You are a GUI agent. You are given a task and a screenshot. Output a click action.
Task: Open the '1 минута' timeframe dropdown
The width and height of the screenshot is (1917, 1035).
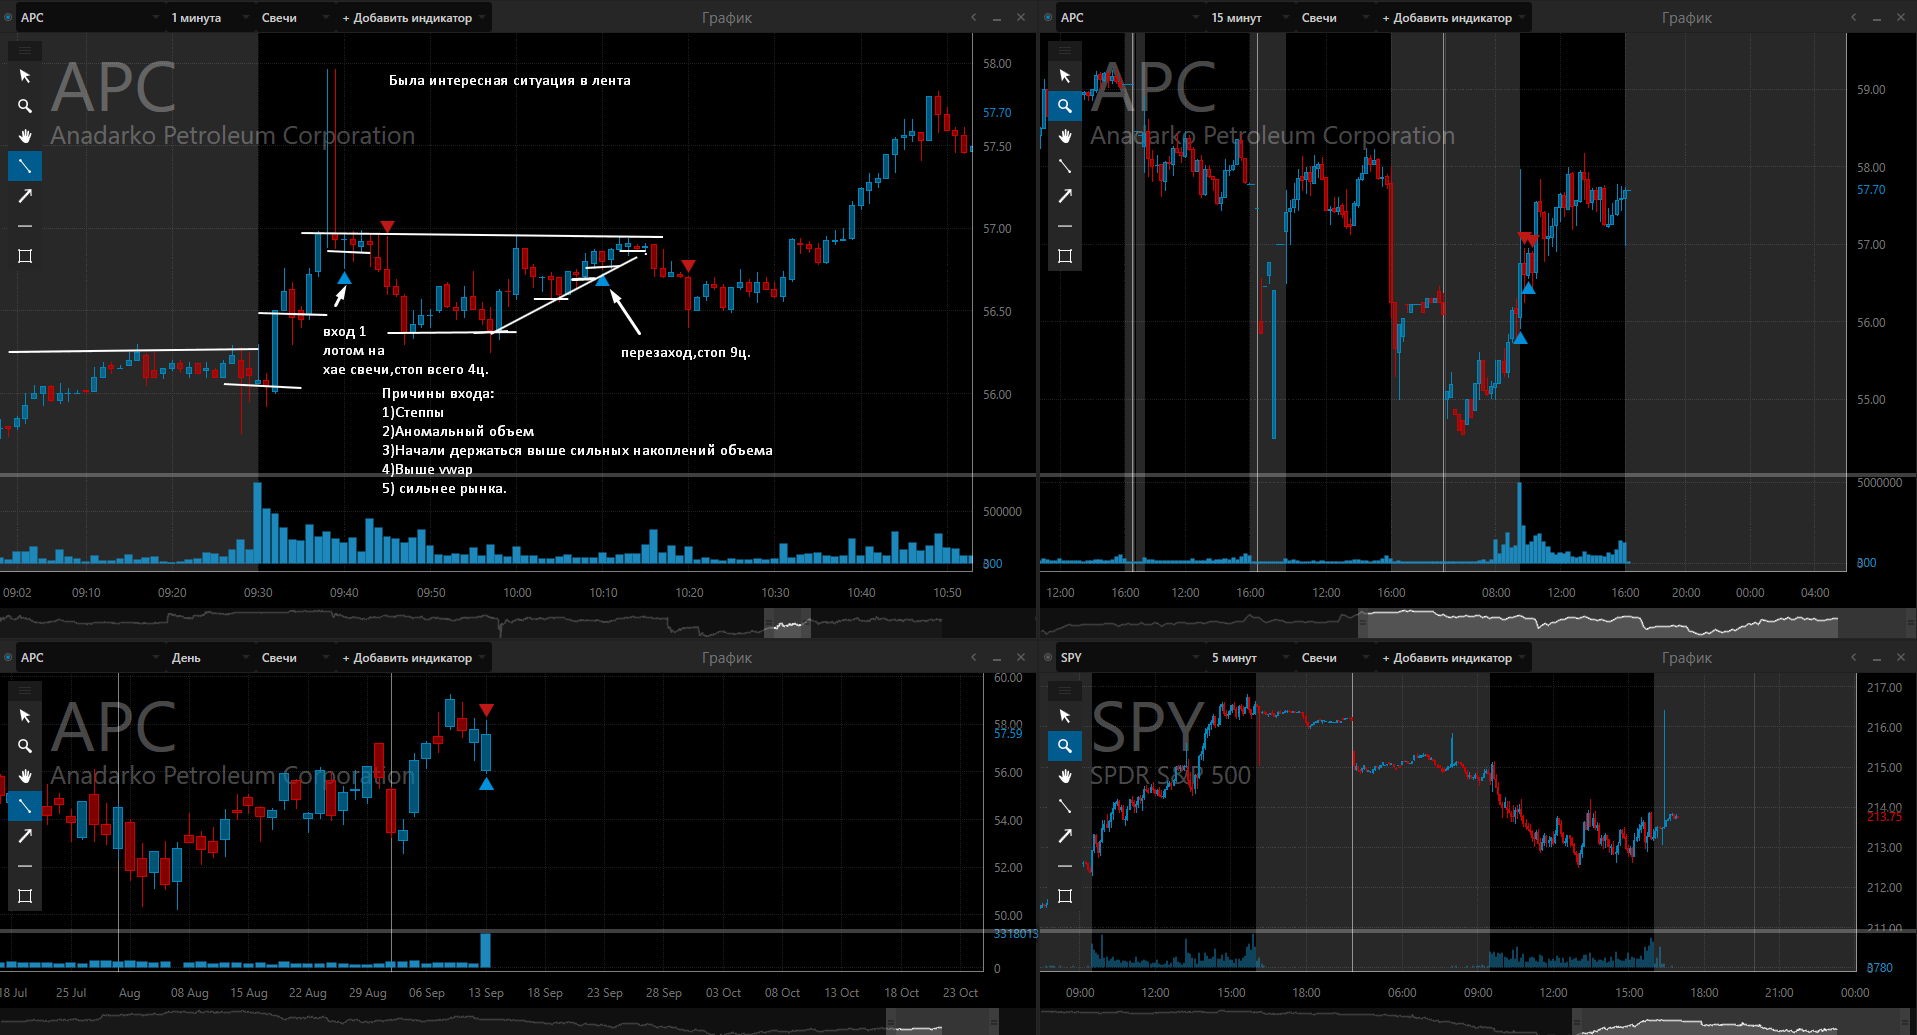point(210,17)
